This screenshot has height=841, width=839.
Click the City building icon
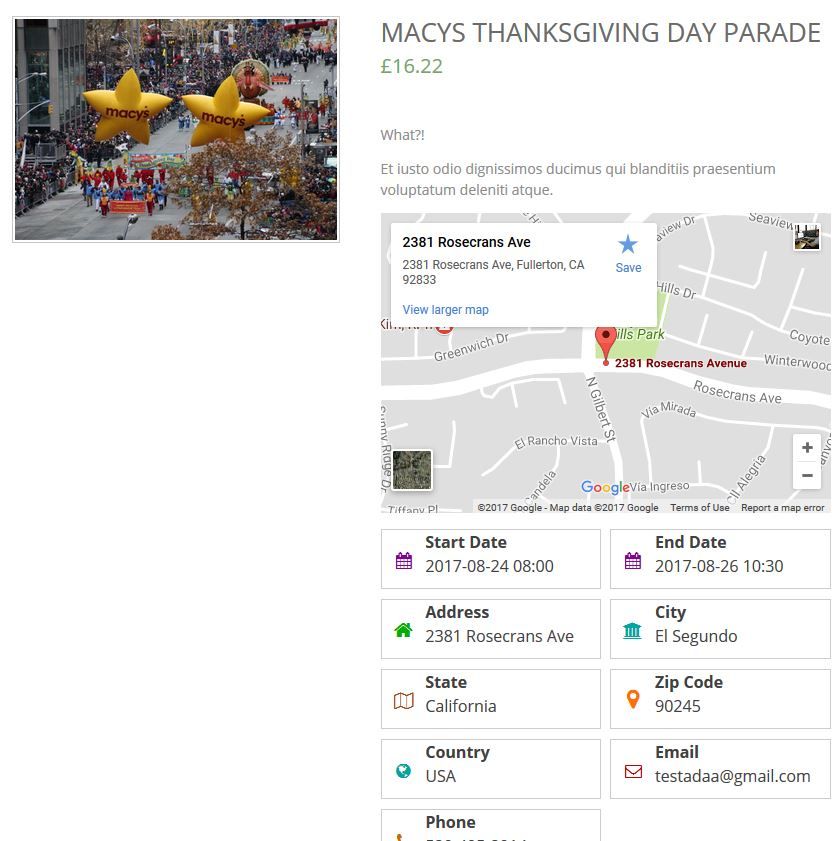pos(633,630)
